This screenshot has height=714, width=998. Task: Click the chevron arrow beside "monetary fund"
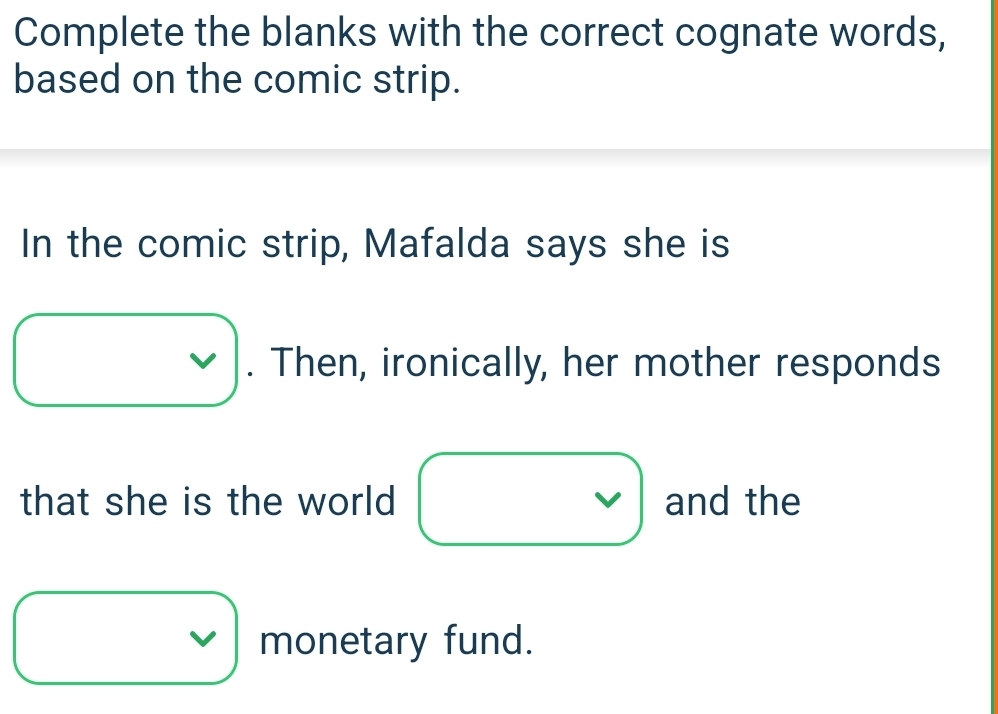(205, 638)
